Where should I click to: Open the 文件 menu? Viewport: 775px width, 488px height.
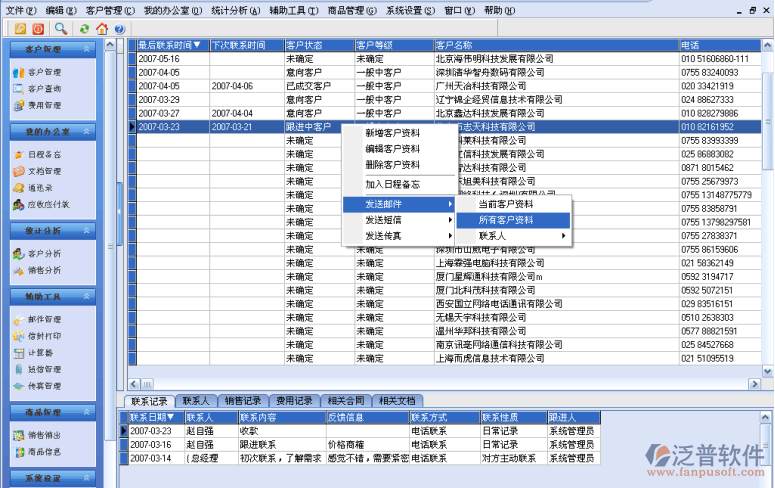point(21,10)
